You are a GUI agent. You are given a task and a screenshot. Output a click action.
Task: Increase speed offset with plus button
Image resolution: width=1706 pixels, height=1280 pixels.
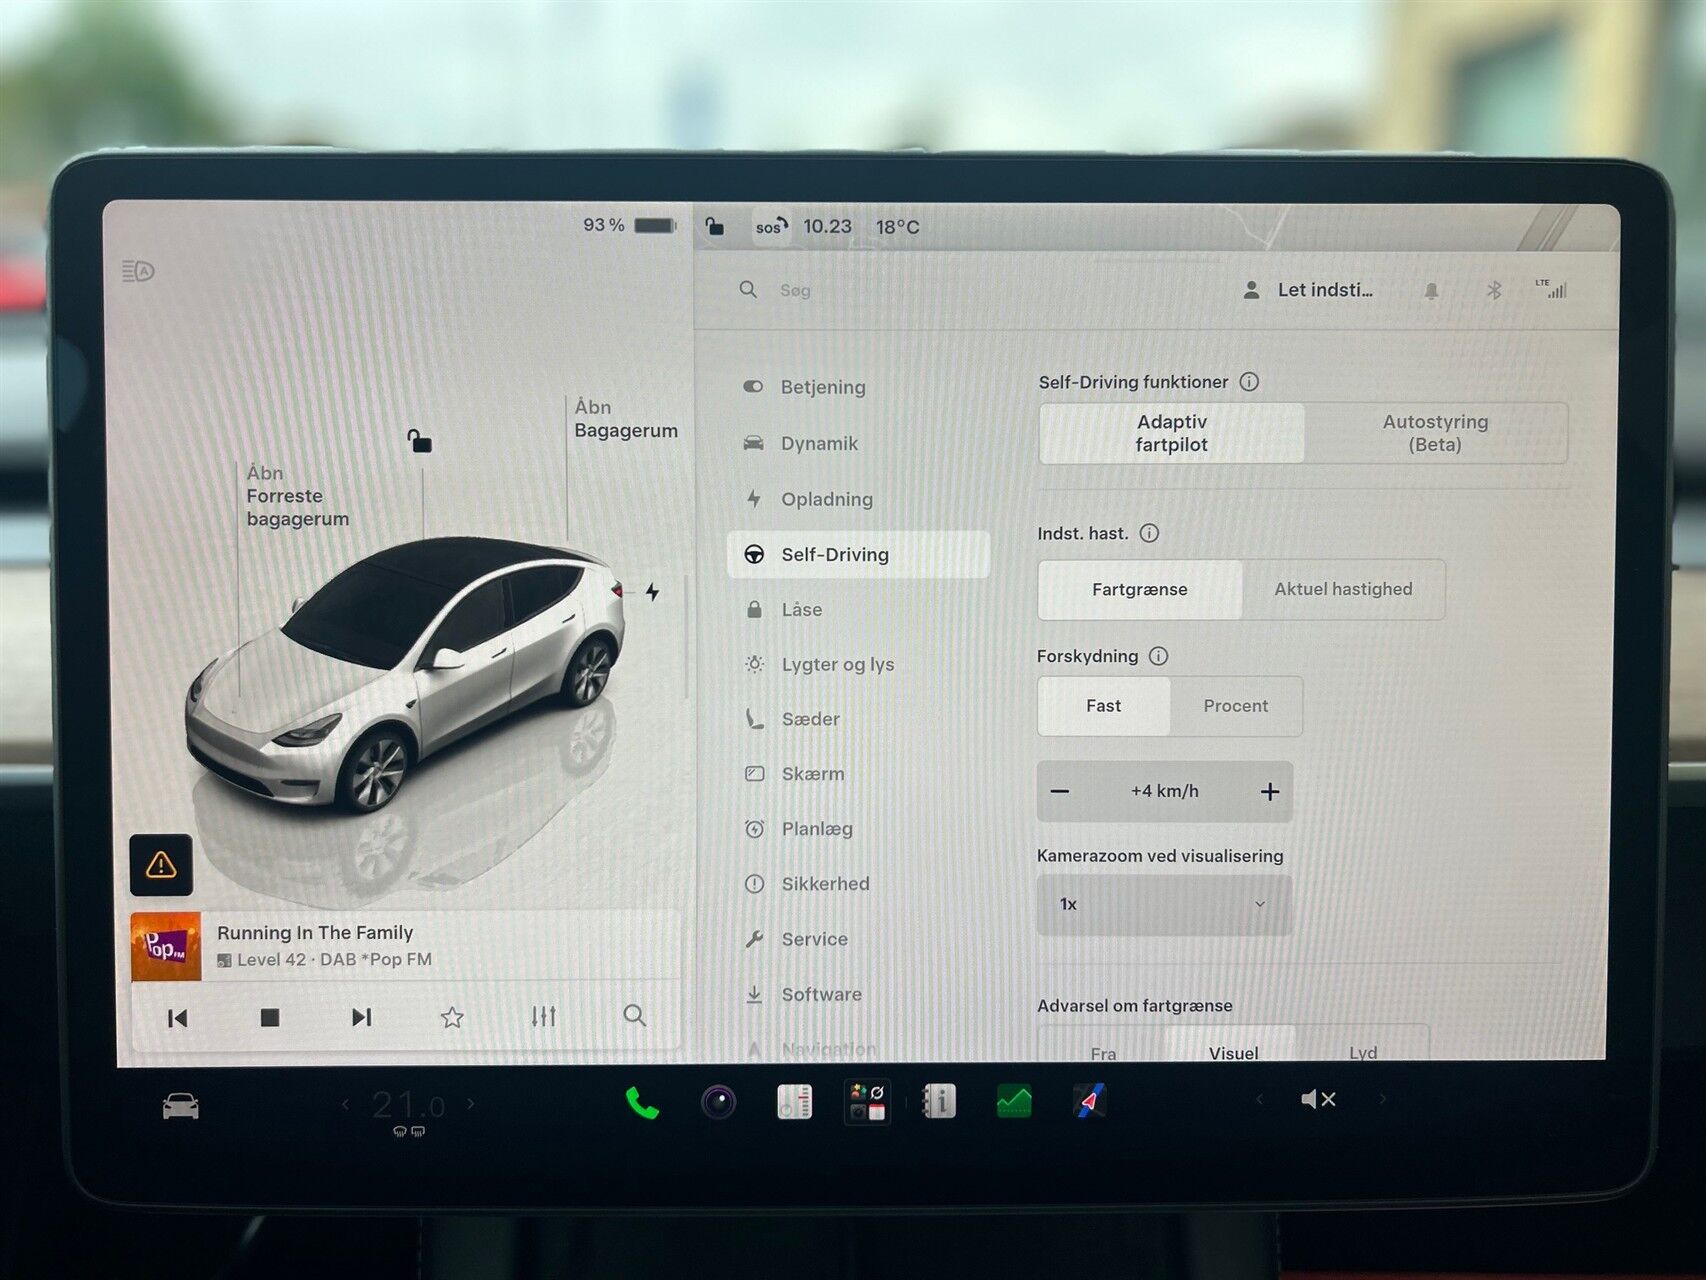1270,792
